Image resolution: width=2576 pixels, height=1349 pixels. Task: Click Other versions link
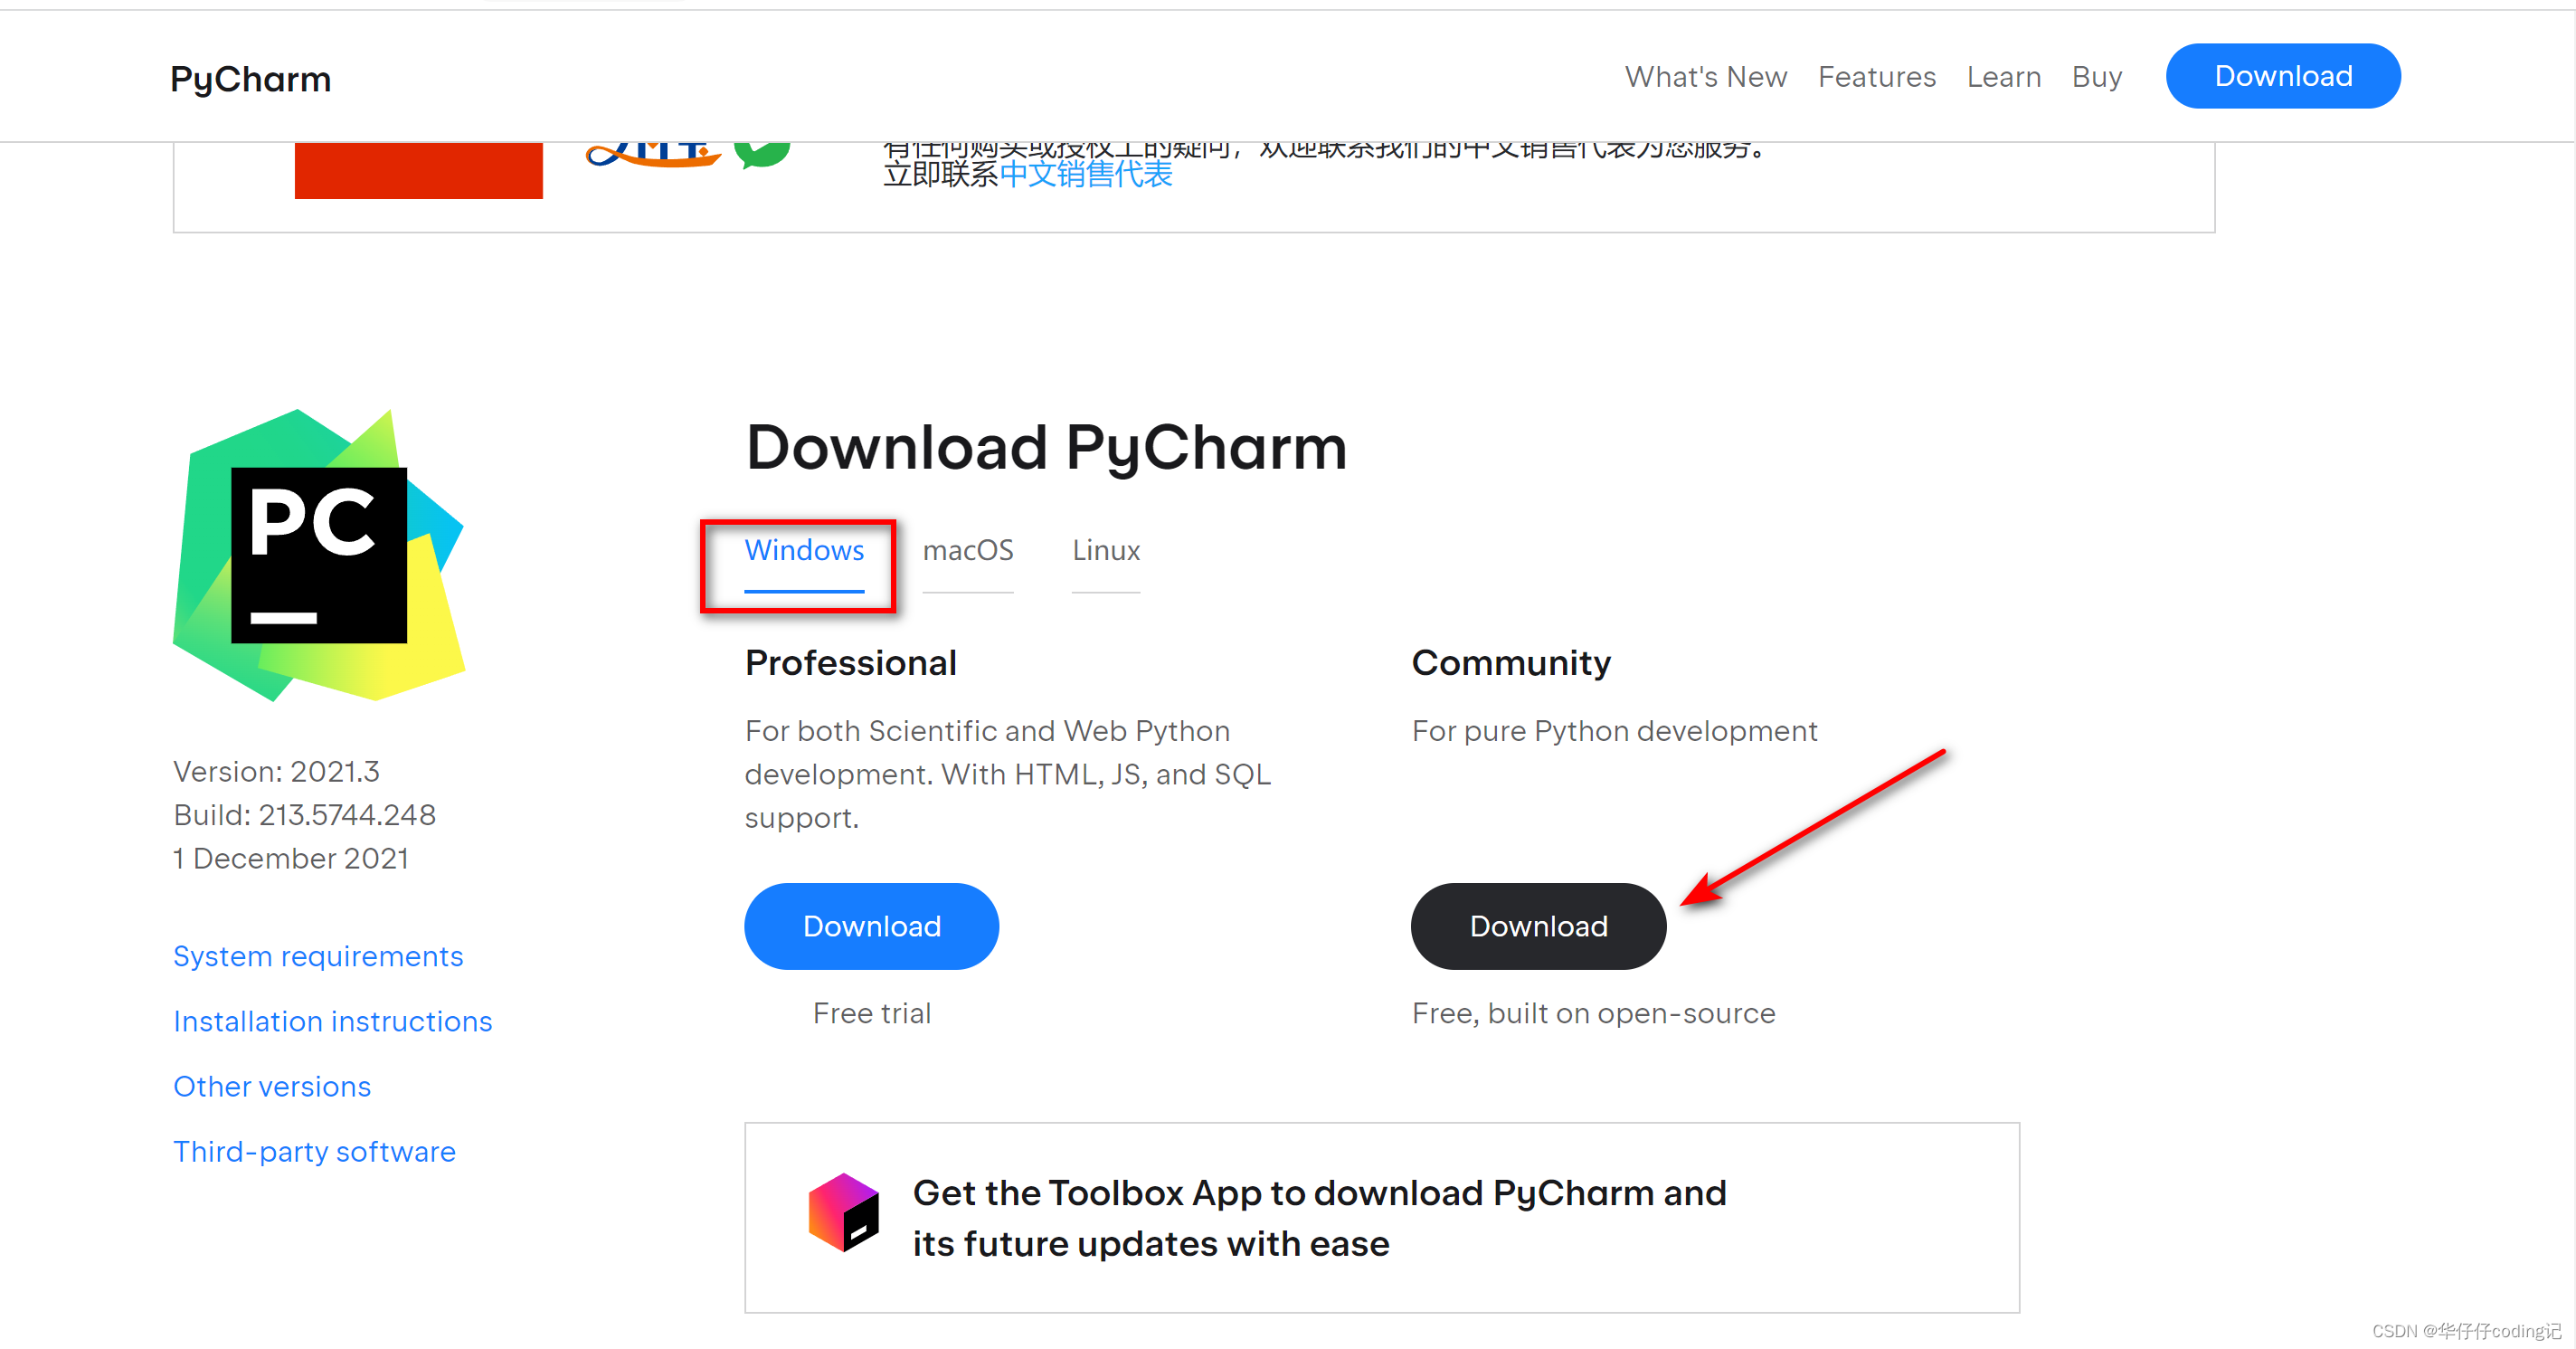[270, 1083]
